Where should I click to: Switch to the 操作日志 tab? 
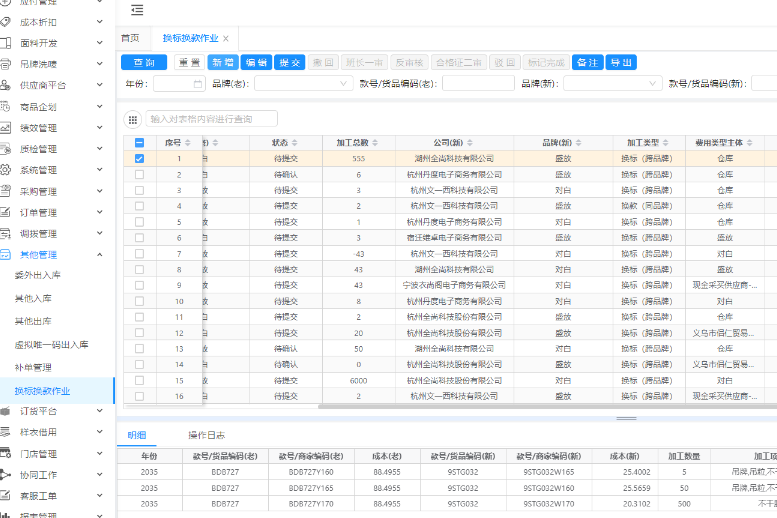point(206,435)
